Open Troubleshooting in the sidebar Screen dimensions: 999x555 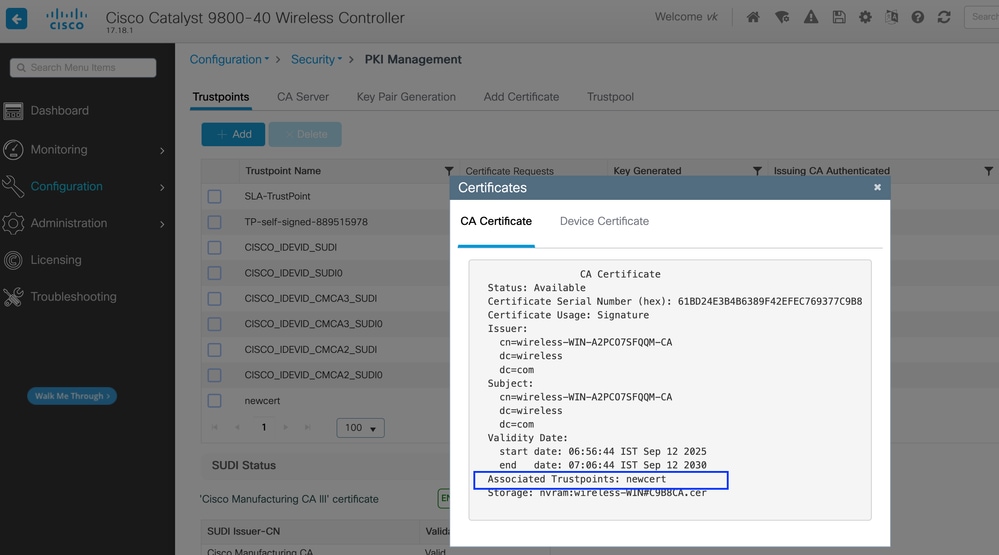click(x=73, y=297)
